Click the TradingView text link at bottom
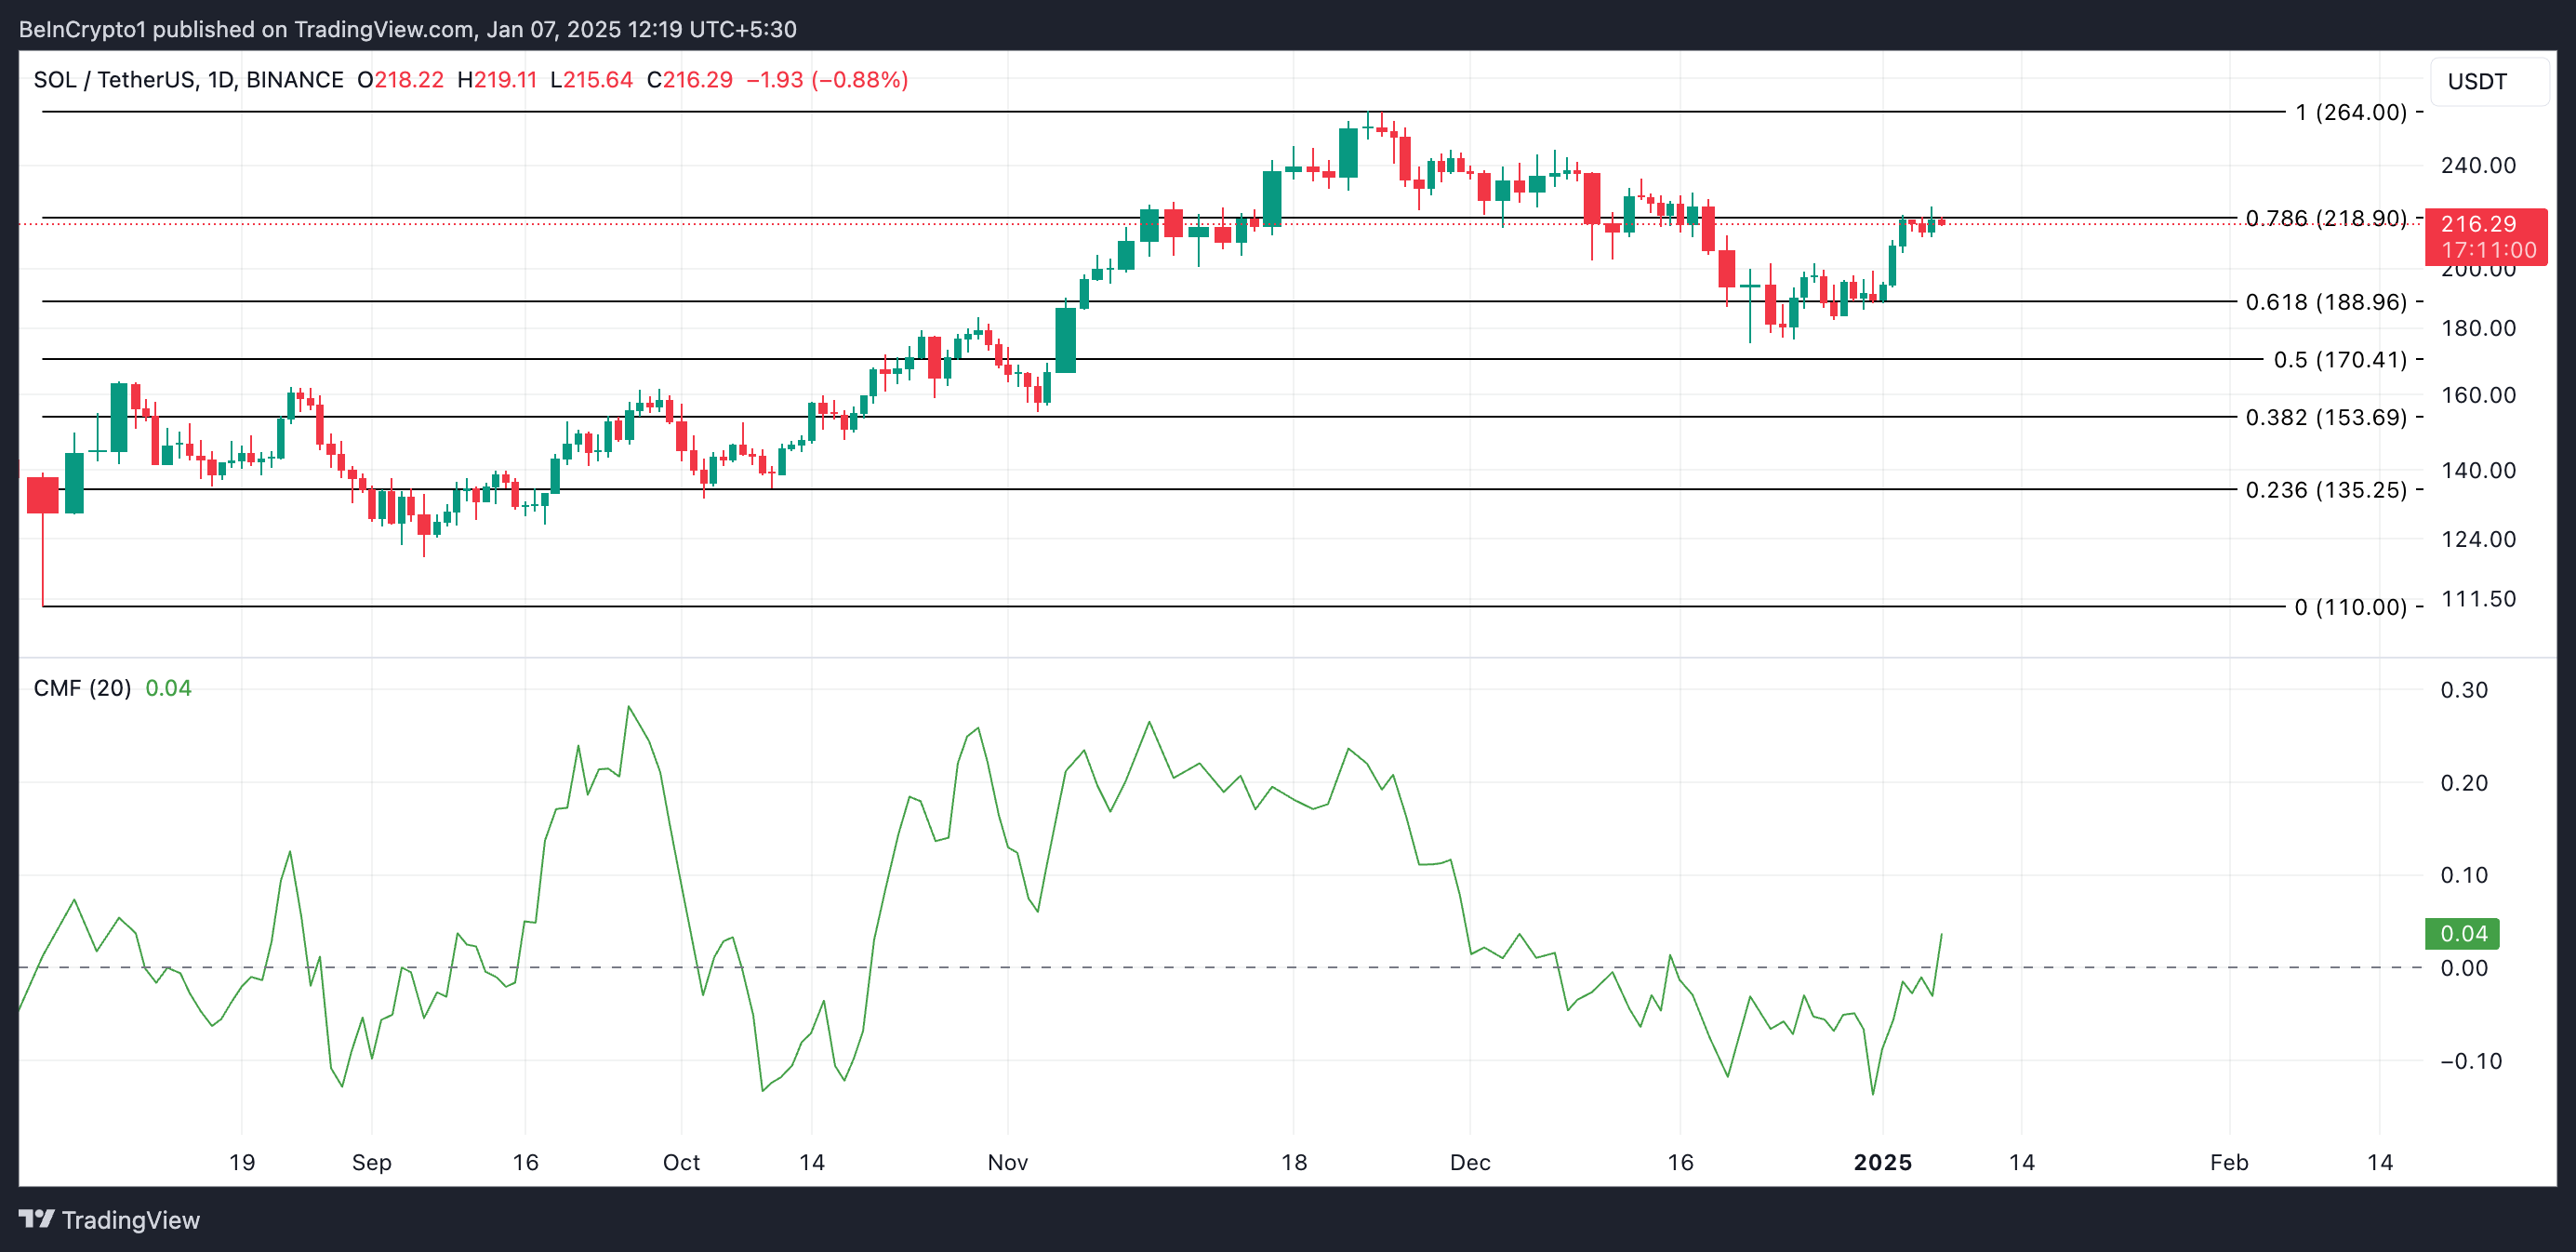Image resolution: width=2576 pixels, height=1252 pixels. (130, 1220)
